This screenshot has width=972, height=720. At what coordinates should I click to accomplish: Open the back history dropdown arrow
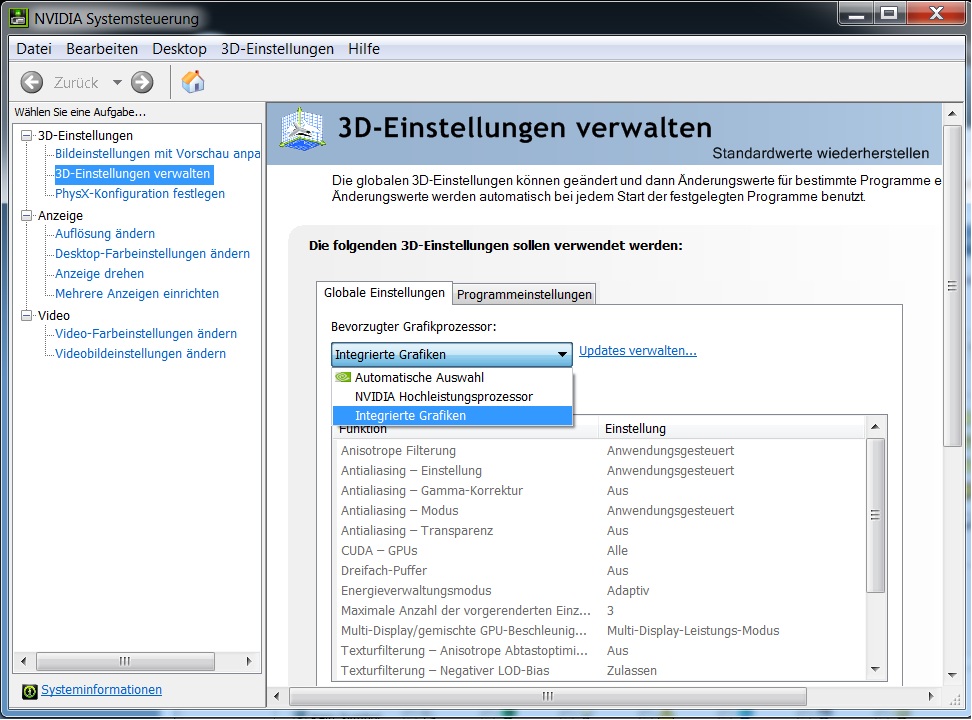pyautogui.click(x=117, y=82)
